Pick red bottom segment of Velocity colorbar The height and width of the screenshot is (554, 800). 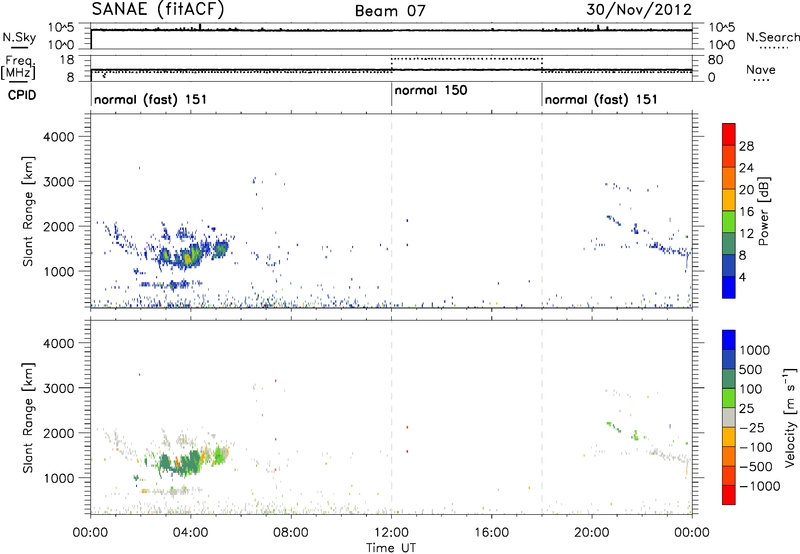(x=729, y=495)
